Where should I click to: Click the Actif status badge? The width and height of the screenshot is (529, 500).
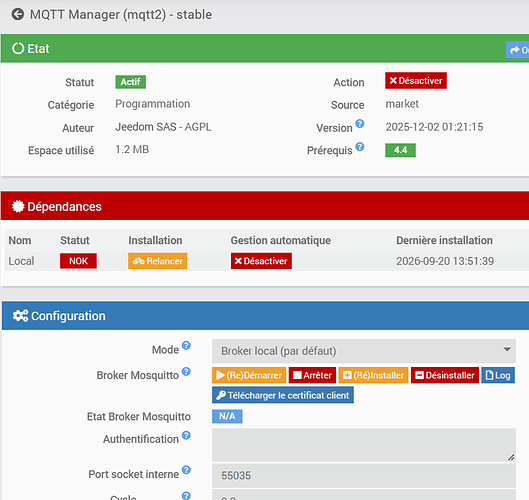point(131,82)
